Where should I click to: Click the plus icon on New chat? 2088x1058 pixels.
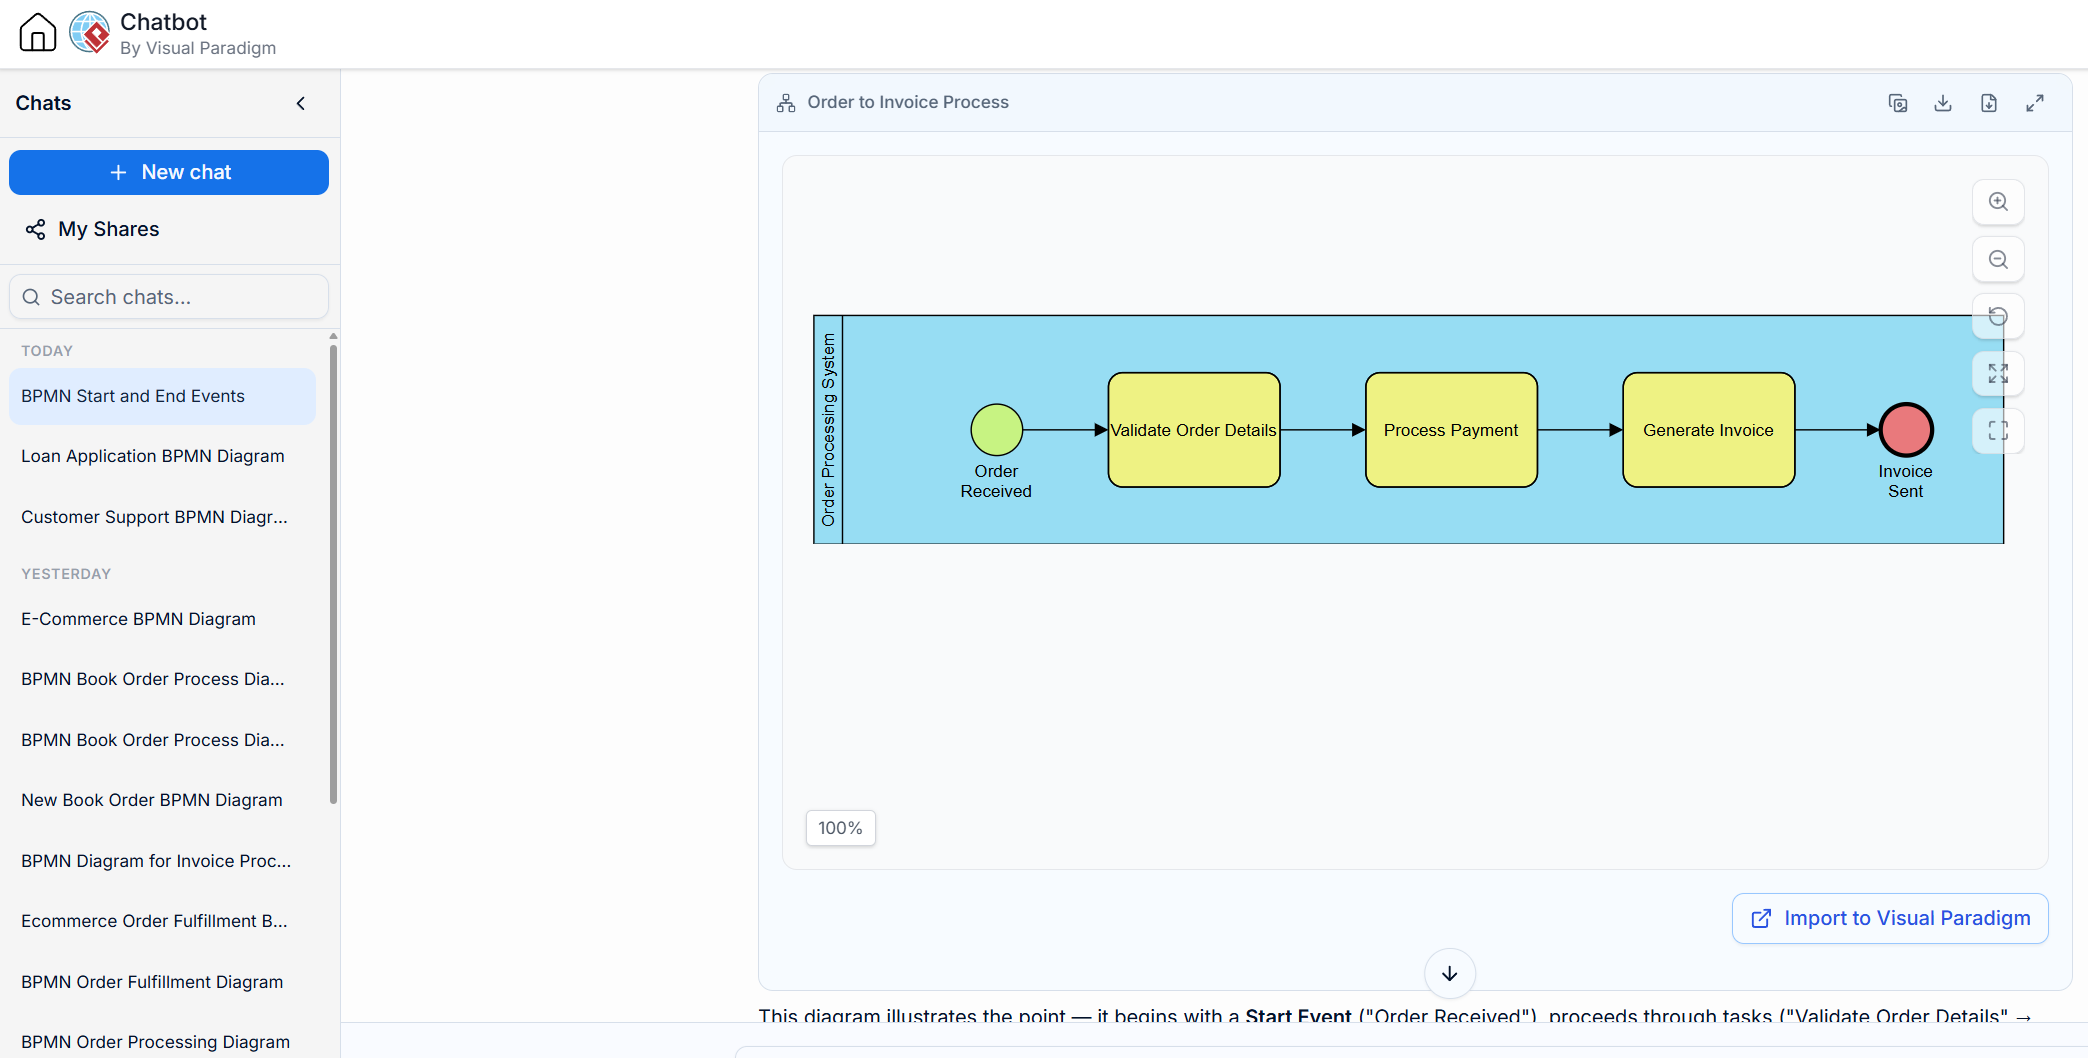click(x=118, y=173)
